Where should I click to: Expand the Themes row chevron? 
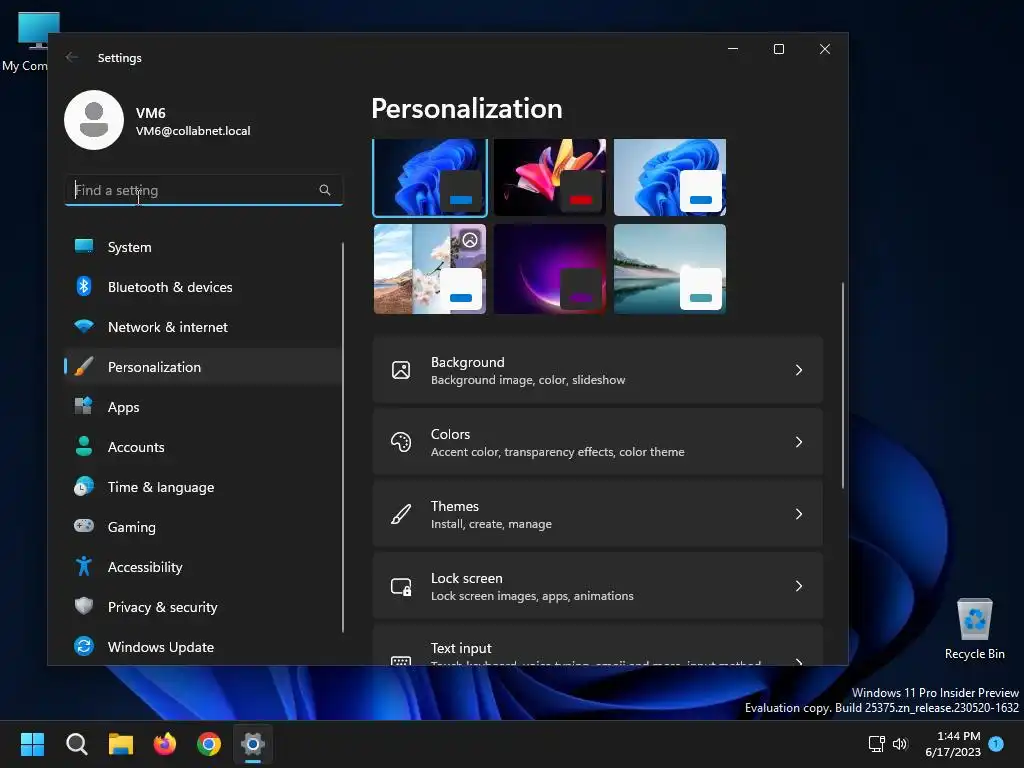point(799,514)
